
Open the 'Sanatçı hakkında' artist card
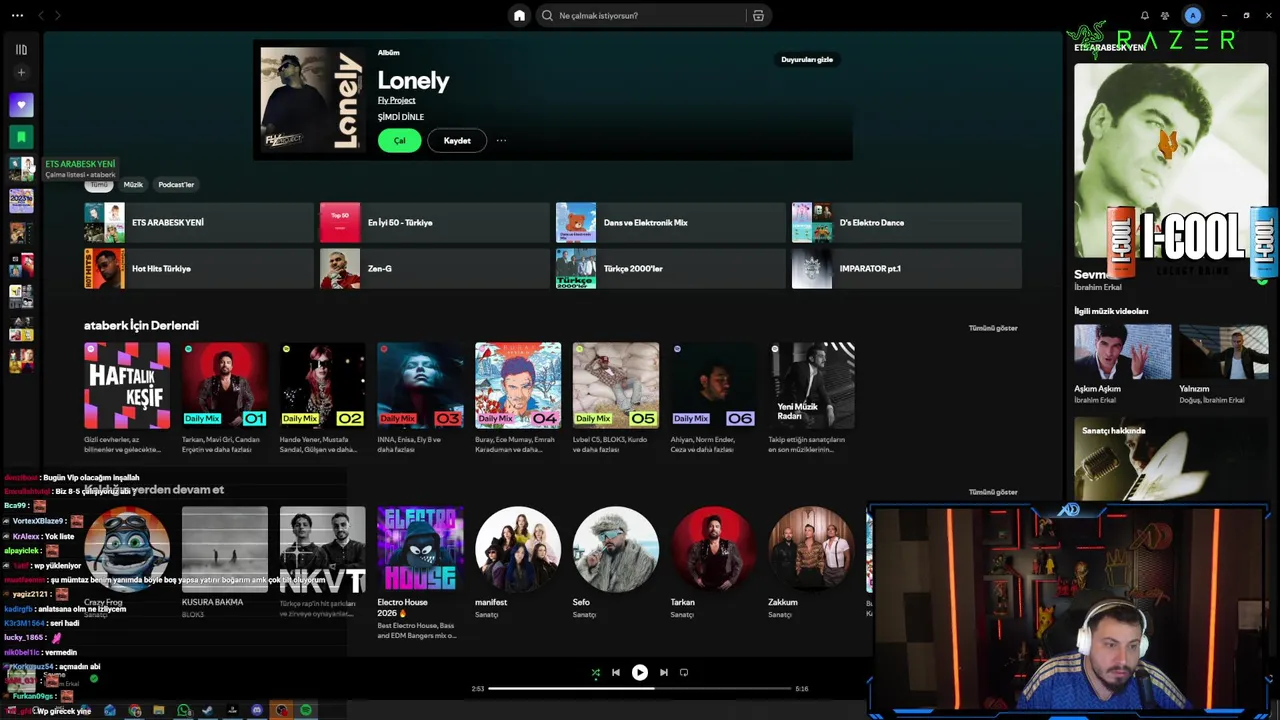pyautogui.click(x=1171, y=458)
